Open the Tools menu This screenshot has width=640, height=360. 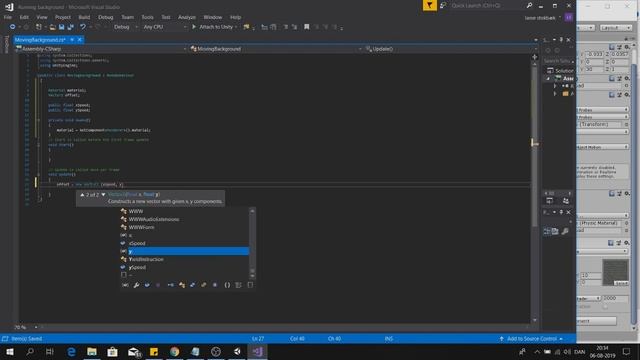click(147, 17)
